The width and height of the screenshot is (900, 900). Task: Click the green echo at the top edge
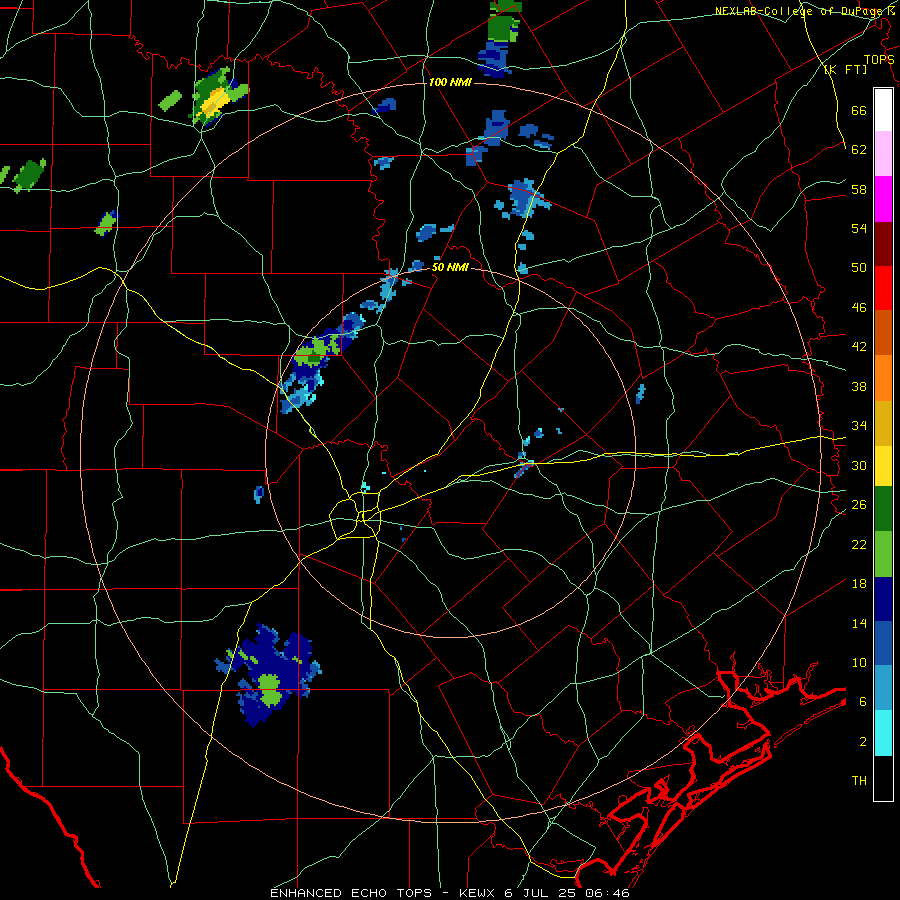pyautogui.click(x=504, y=22)
